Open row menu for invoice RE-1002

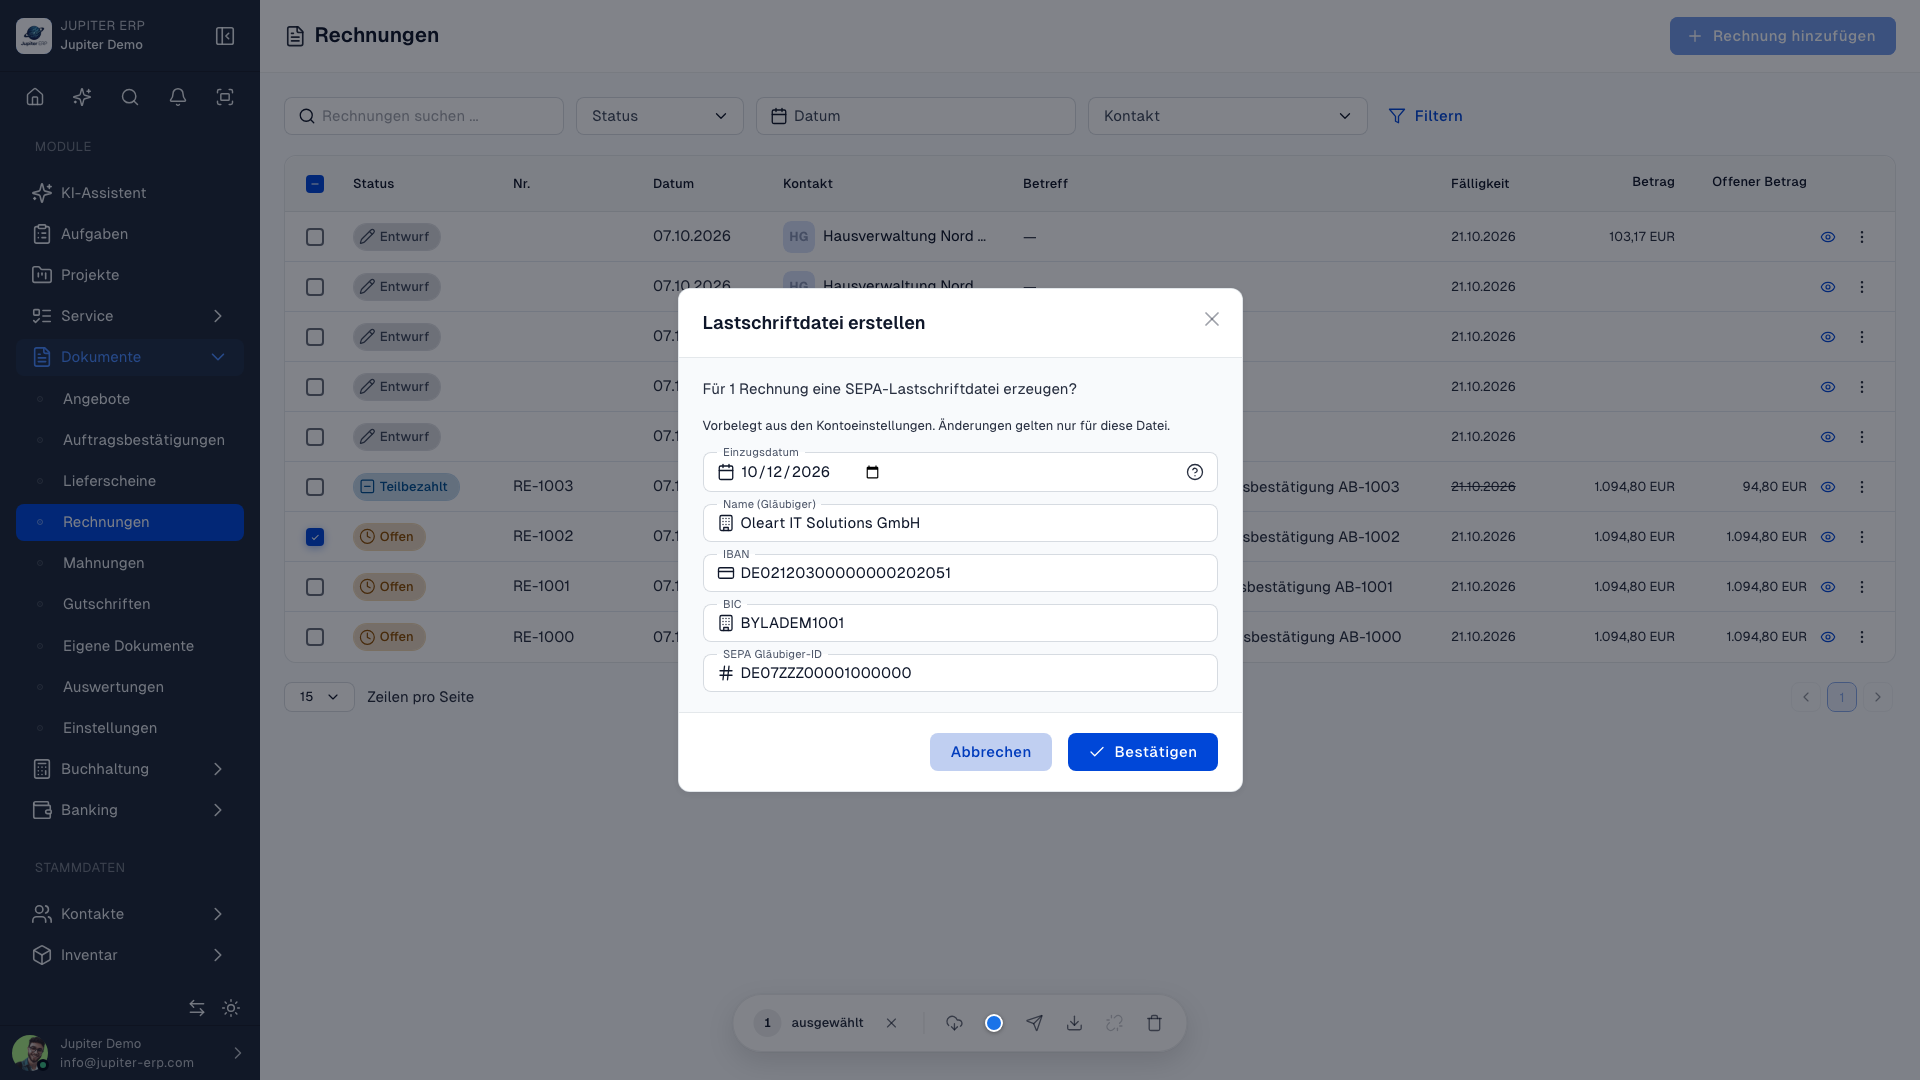[x=1862, y=537]
